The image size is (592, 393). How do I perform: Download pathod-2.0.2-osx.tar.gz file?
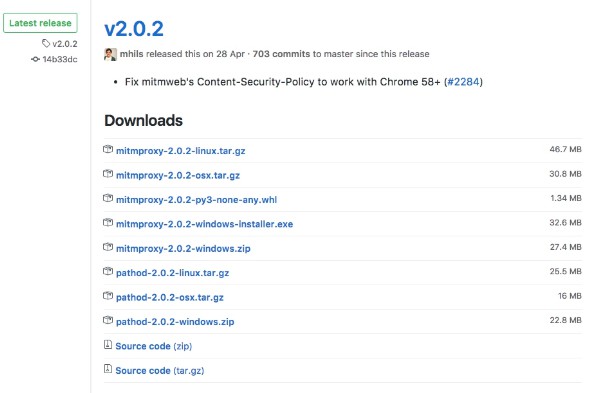click(170, 297)
